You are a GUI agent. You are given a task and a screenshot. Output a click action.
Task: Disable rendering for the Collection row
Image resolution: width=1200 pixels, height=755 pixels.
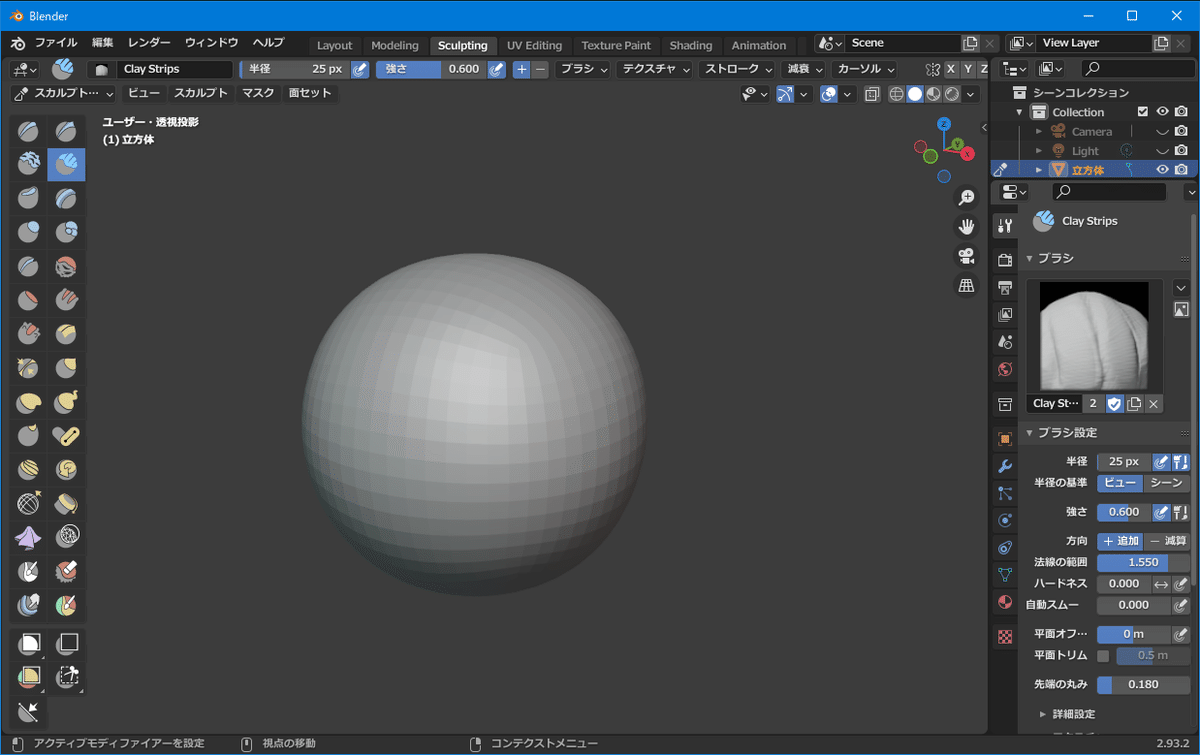[1181, 112]
